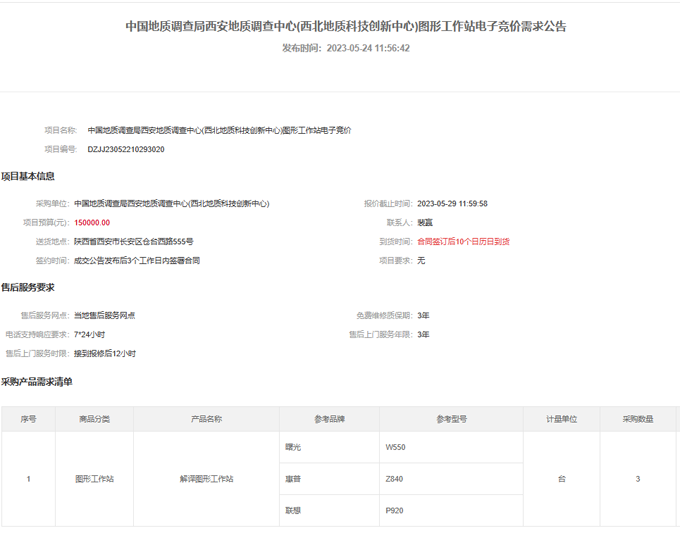Click the announcement title heading
The height and width of the screenshot is (533, 680).
pyautogui.click(x=346, y=26)
